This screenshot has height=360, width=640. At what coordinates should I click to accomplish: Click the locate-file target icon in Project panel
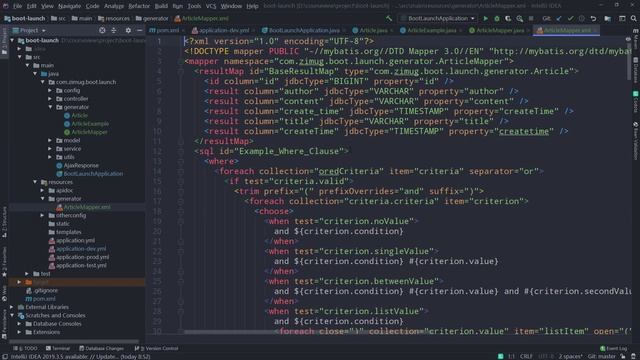click(102, 30)
